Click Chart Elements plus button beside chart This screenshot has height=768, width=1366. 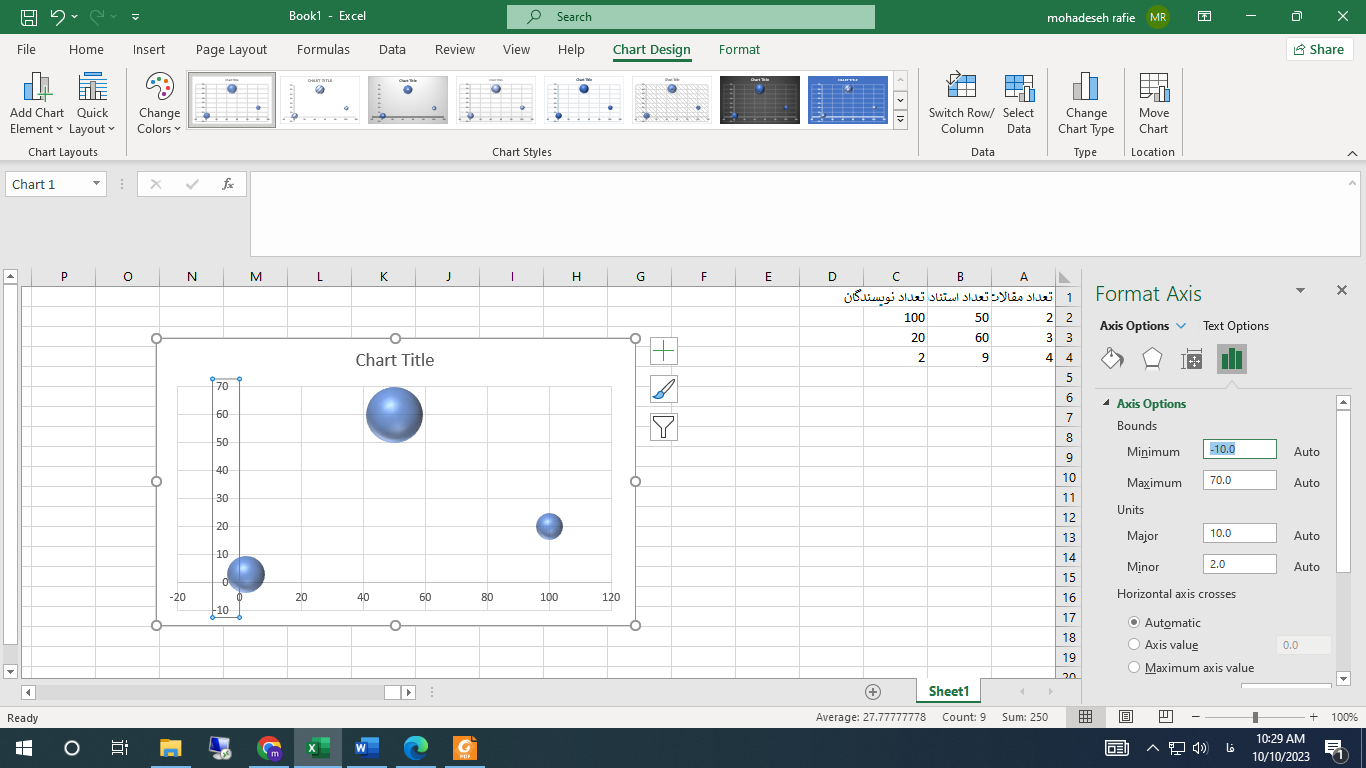(664, 351)
